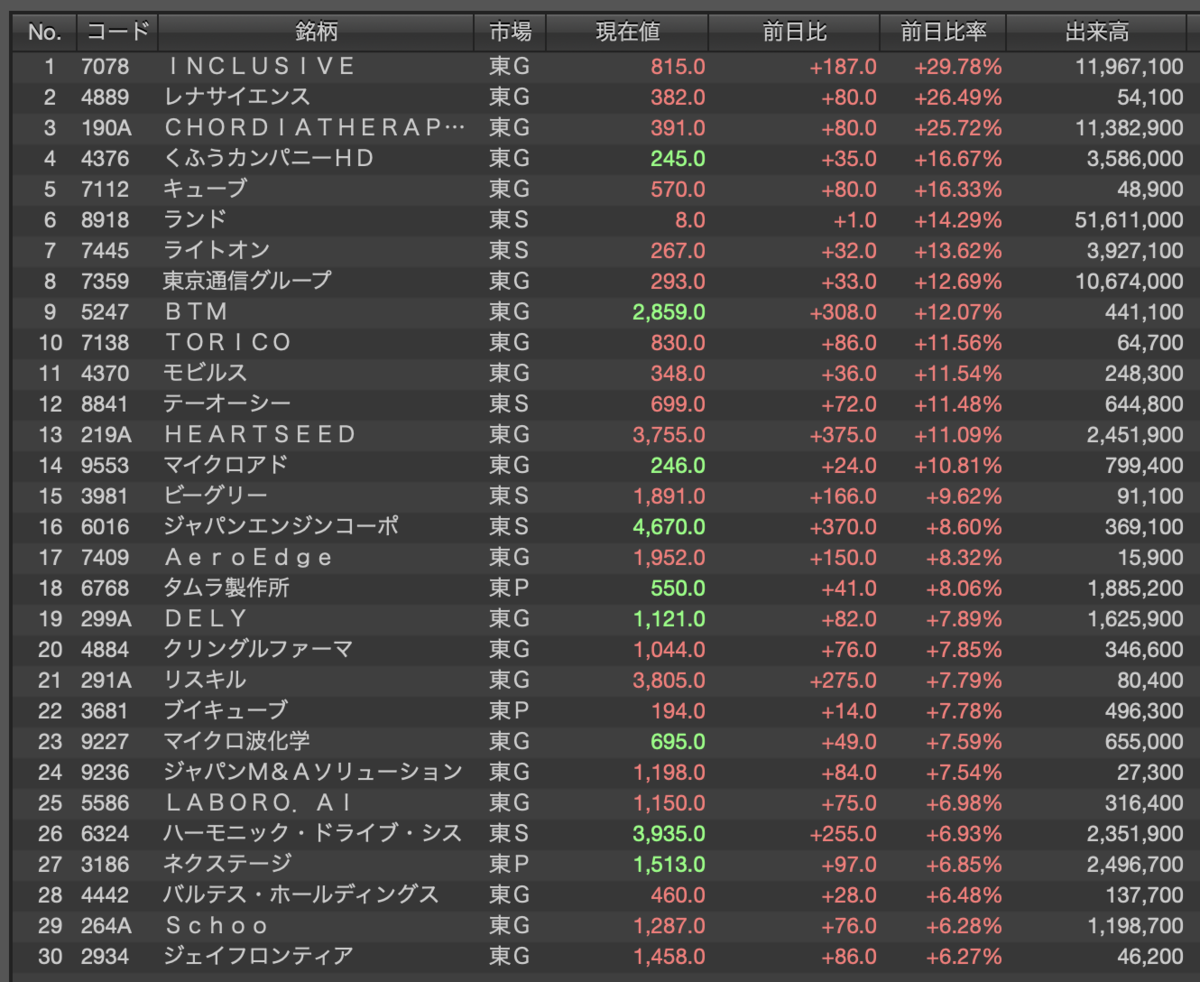Sort by the 前日比率 column header
Viewport: 1200px width, 982px height.
pos(943,32)
